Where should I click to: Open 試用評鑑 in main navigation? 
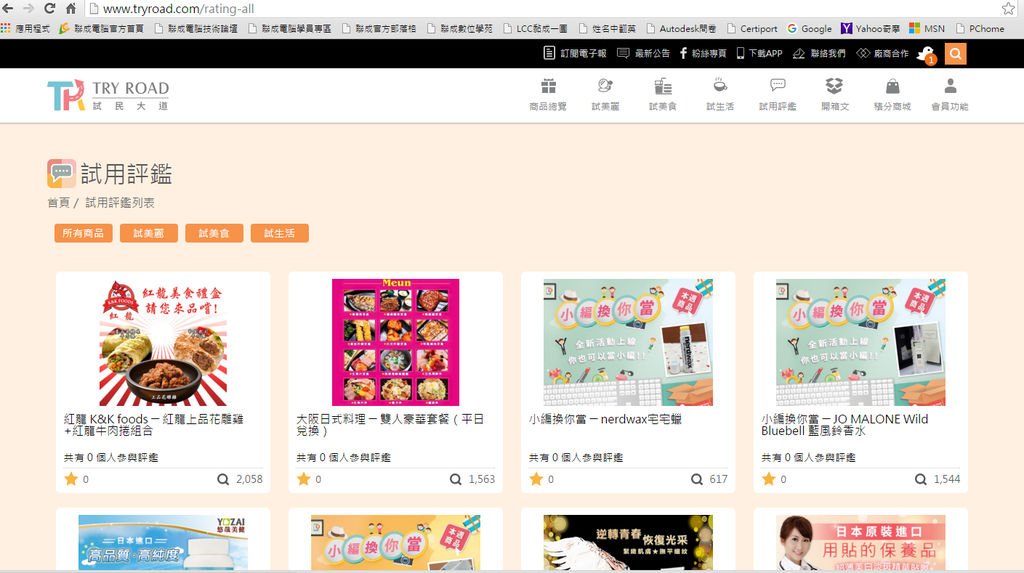pos(778,95)
